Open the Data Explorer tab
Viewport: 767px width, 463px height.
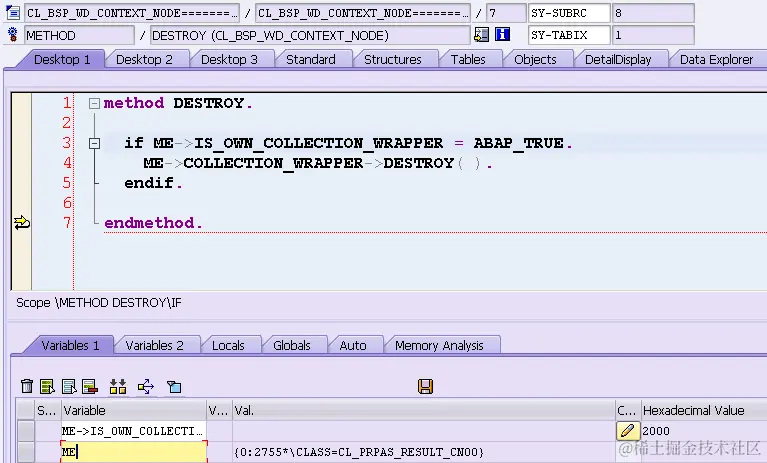click(717, 60)
